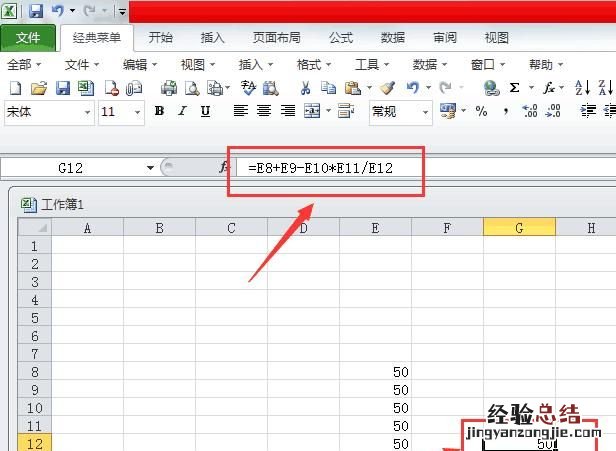The width and height of the screenshot is (616, 451).
Task: Select column E header
Action: (x=375, y=228)
